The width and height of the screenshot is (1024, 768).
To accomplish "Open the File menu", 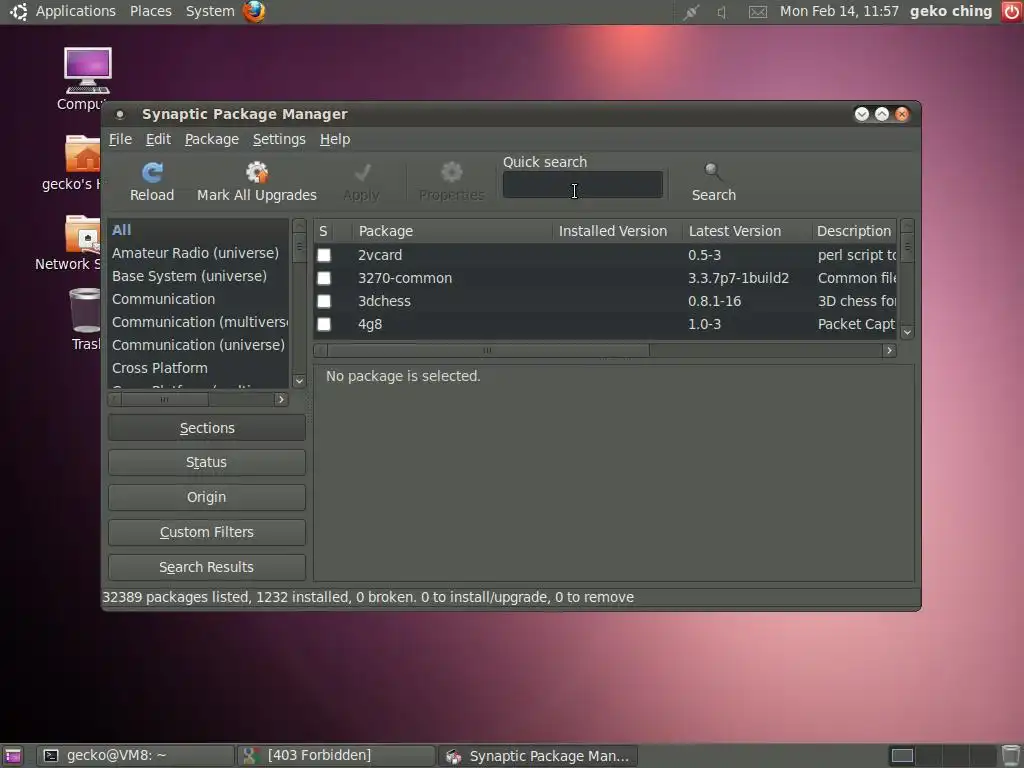I will pyautogui.click(x=120, y=139).
